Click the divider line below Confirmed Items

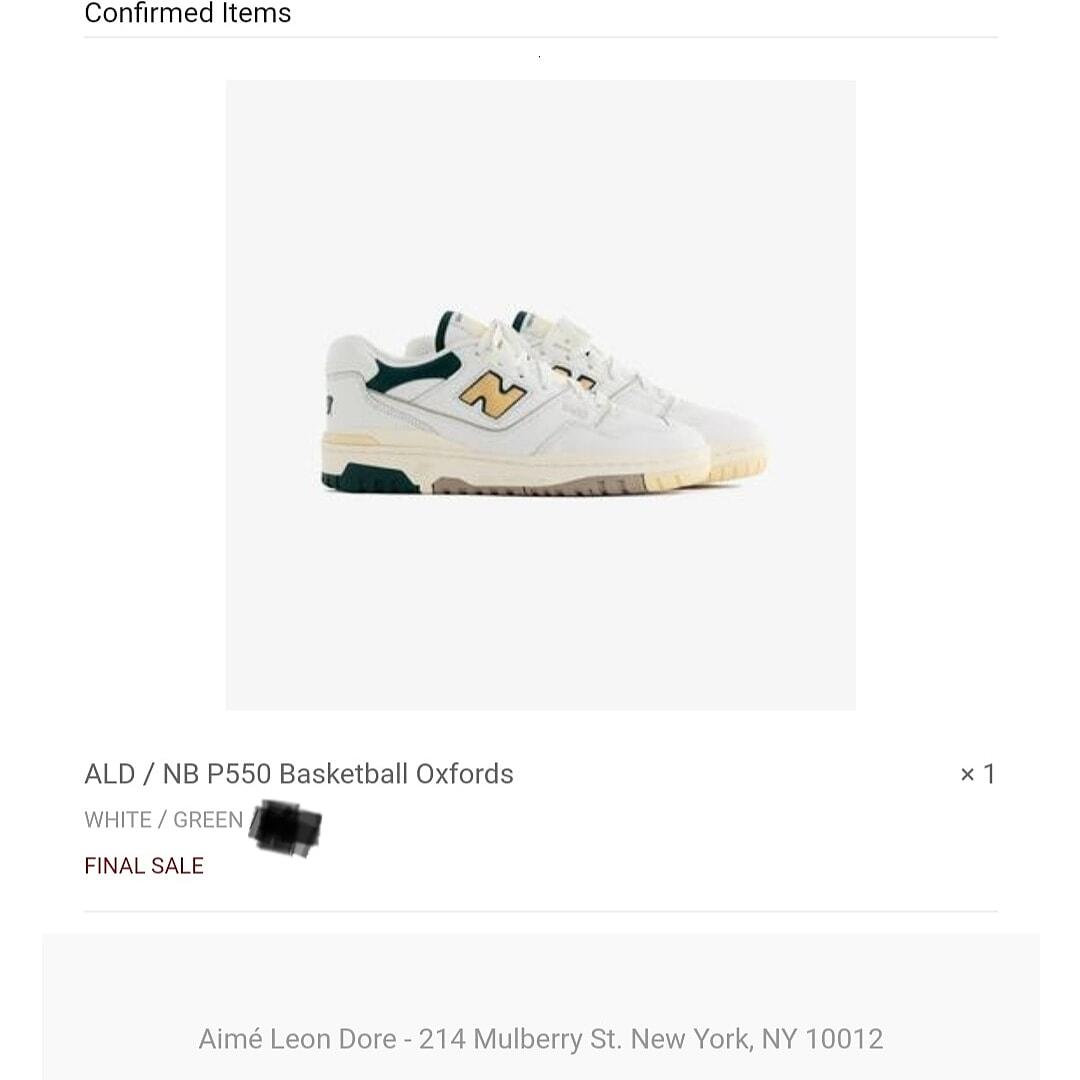(x=541, y=37)
